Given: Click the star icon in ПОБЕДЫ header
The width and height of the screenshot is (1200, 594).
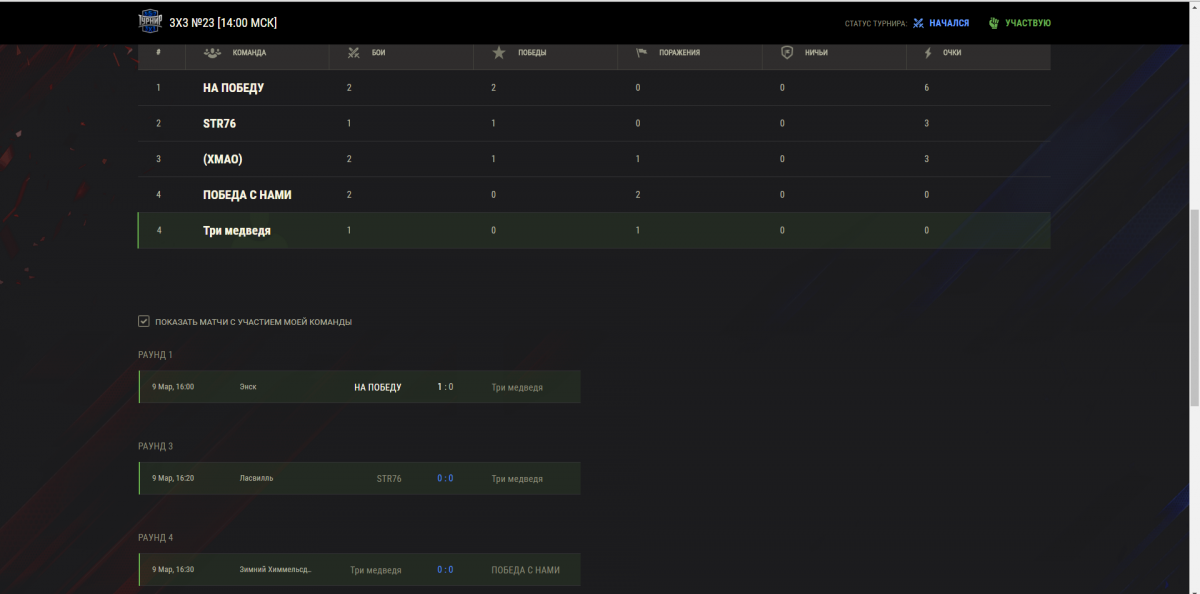Looking at the screenshot, I should [499, 52].
